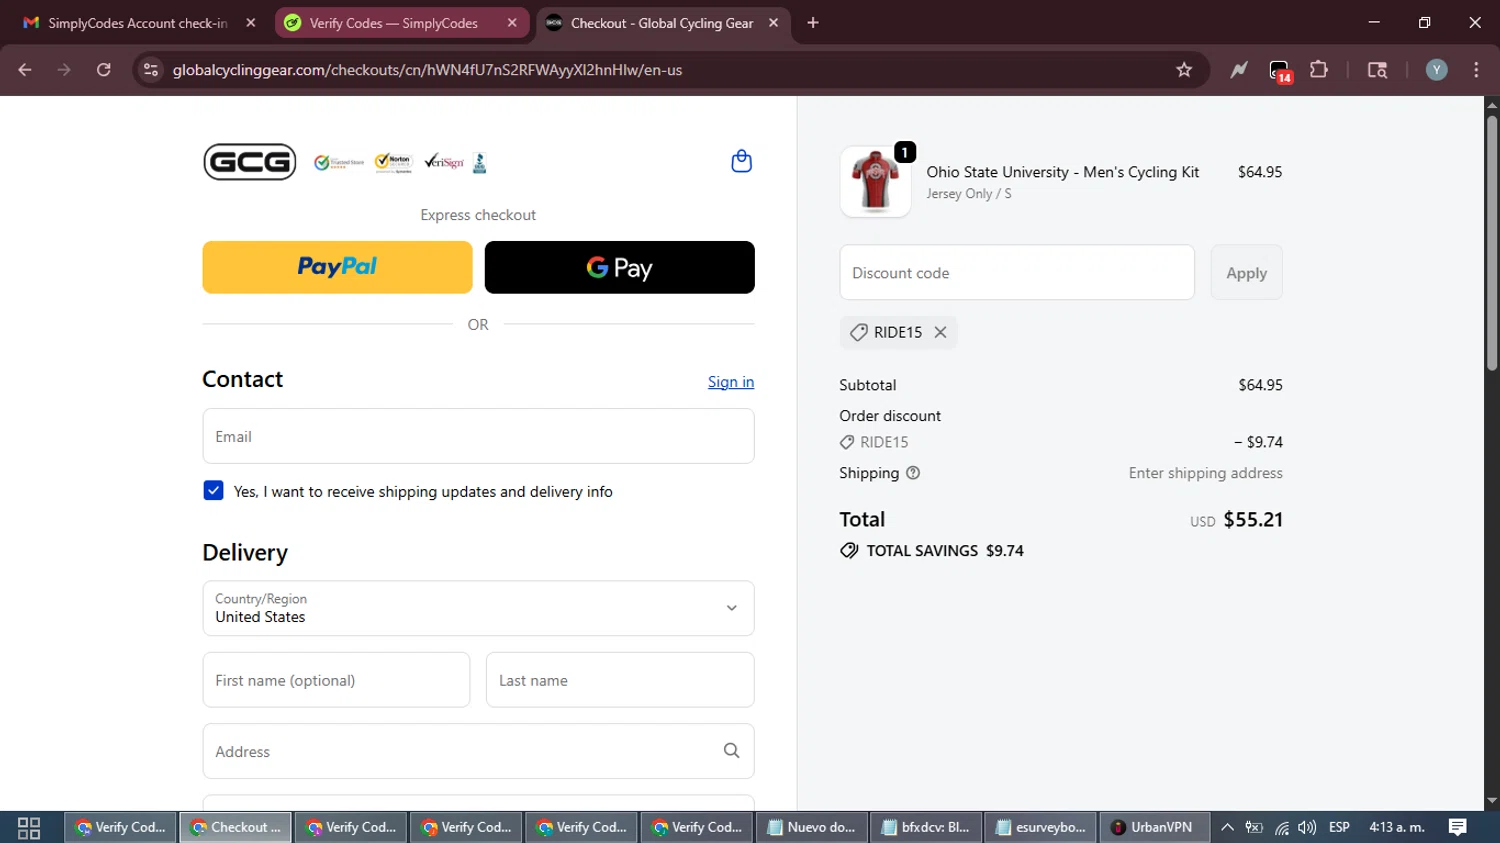Screen dimensions: 1500x843
Task: Close the SimplyCodes Account check-in tab
Action: coord(251,23)
